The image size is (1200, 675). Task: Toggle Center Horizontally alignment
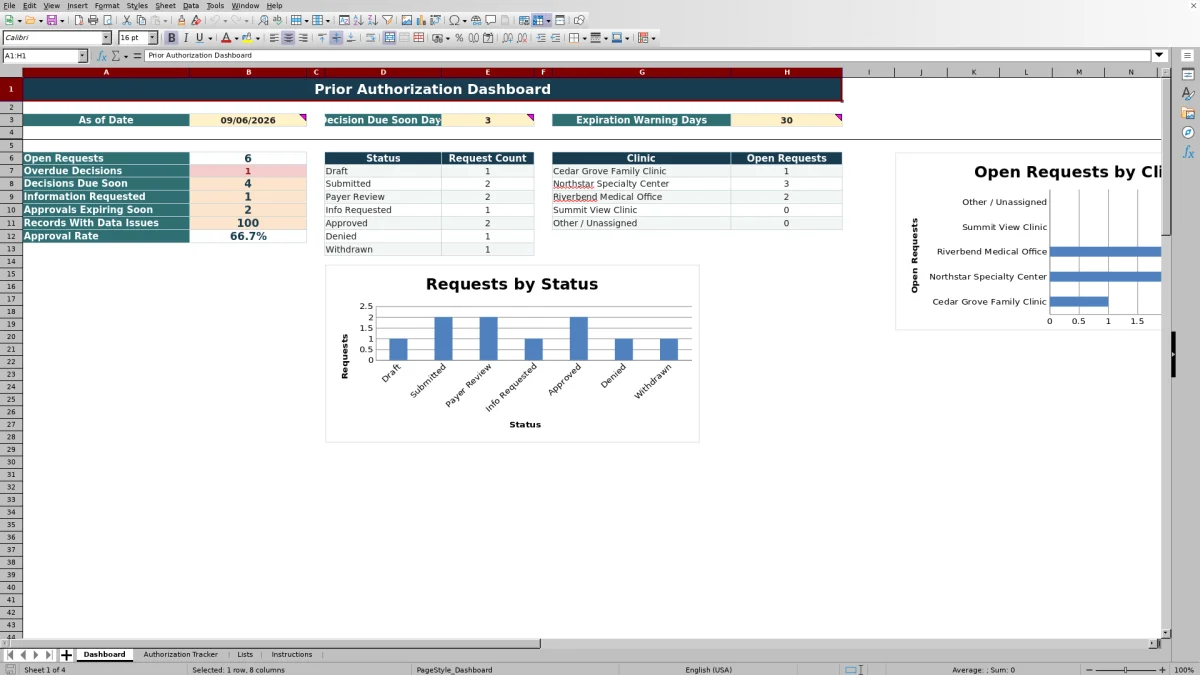(288, 38)
